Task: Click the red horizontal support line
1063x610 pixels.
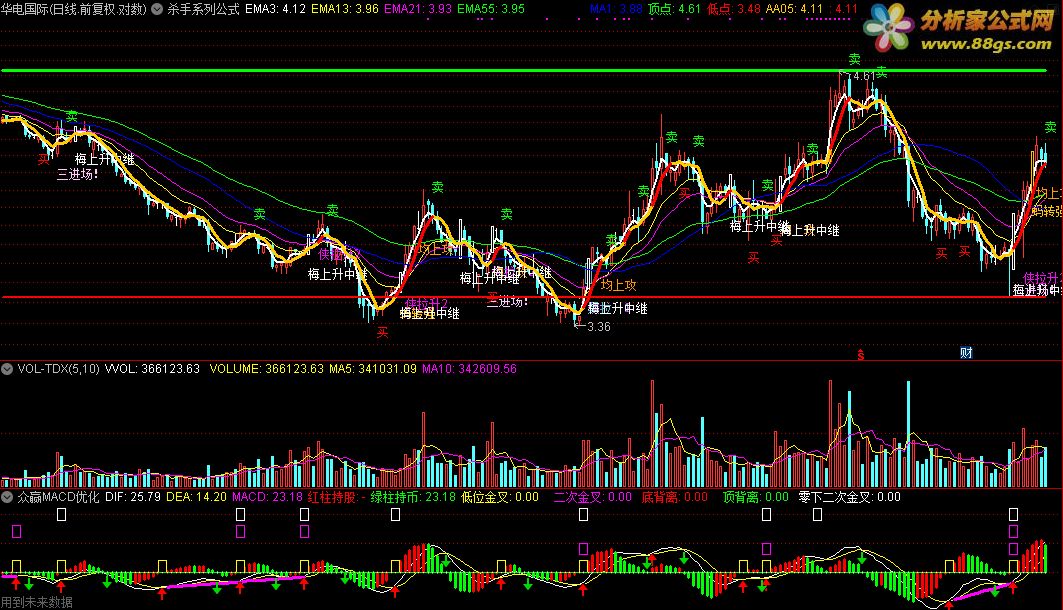Action: pos(523,297)
